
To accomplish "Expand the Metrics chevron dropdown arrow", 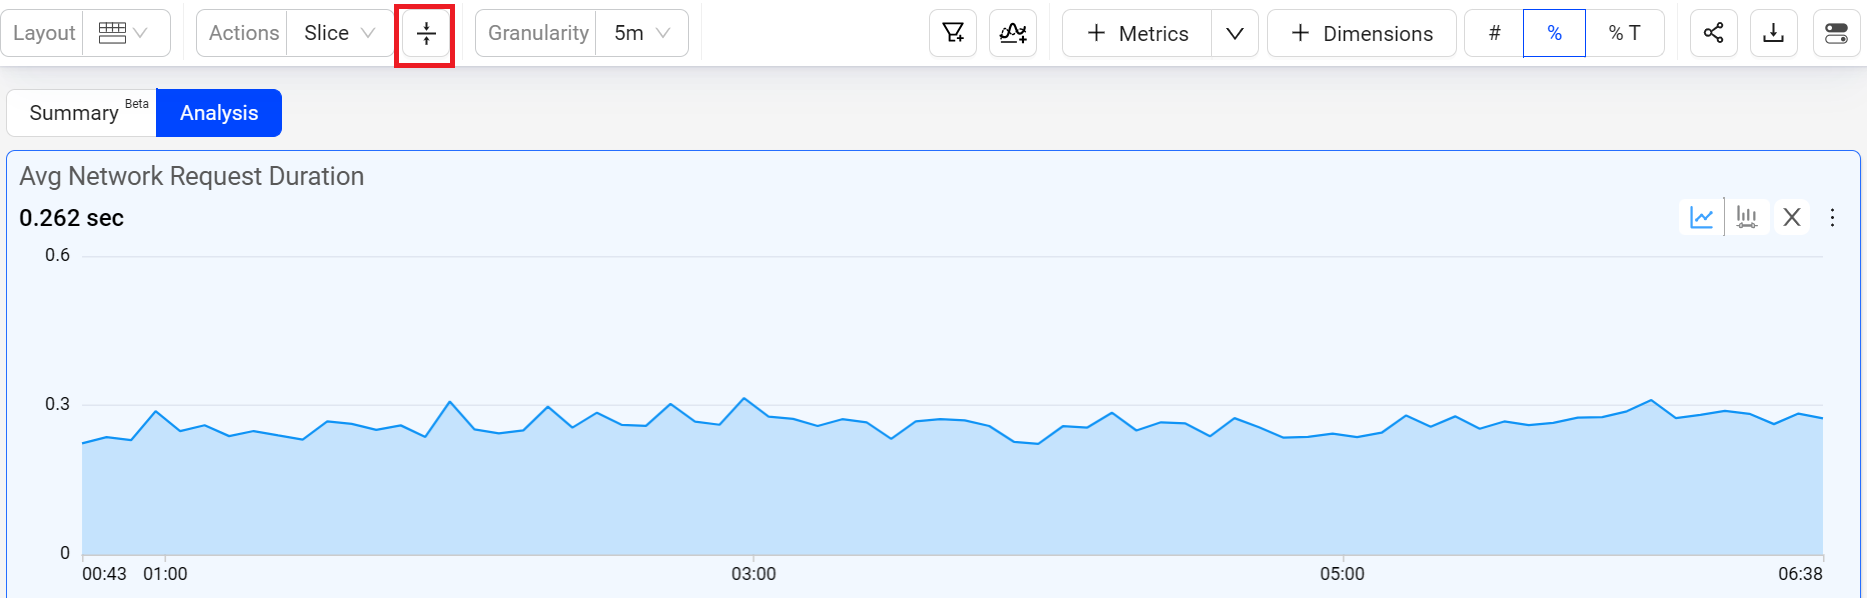I will pyautogui.click(x=1235, y=33).
